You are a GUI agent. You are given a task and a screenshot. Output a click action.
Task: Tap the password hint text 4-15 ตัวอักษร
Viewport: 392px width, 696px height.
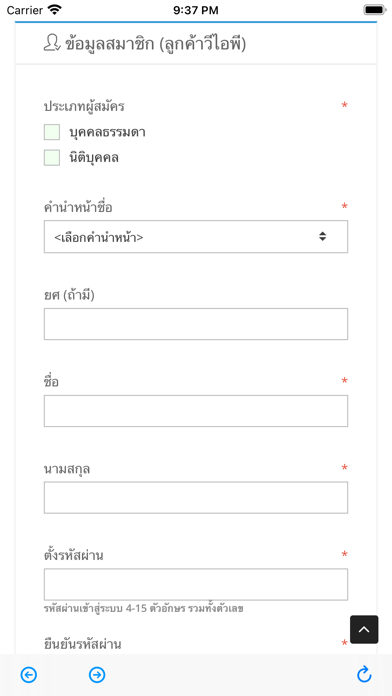coord(143,609)
